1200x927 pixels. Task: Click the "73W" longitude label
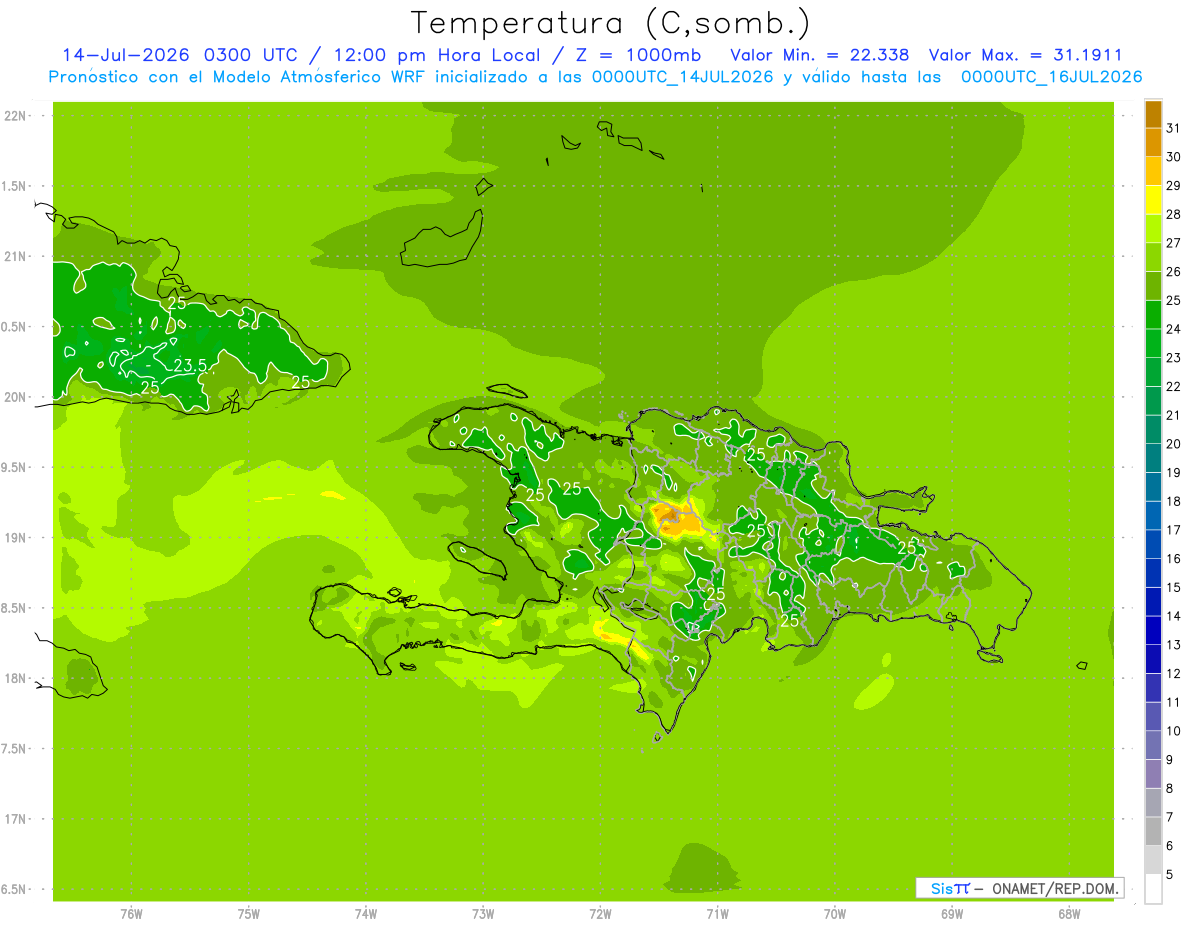click(483, 913)
